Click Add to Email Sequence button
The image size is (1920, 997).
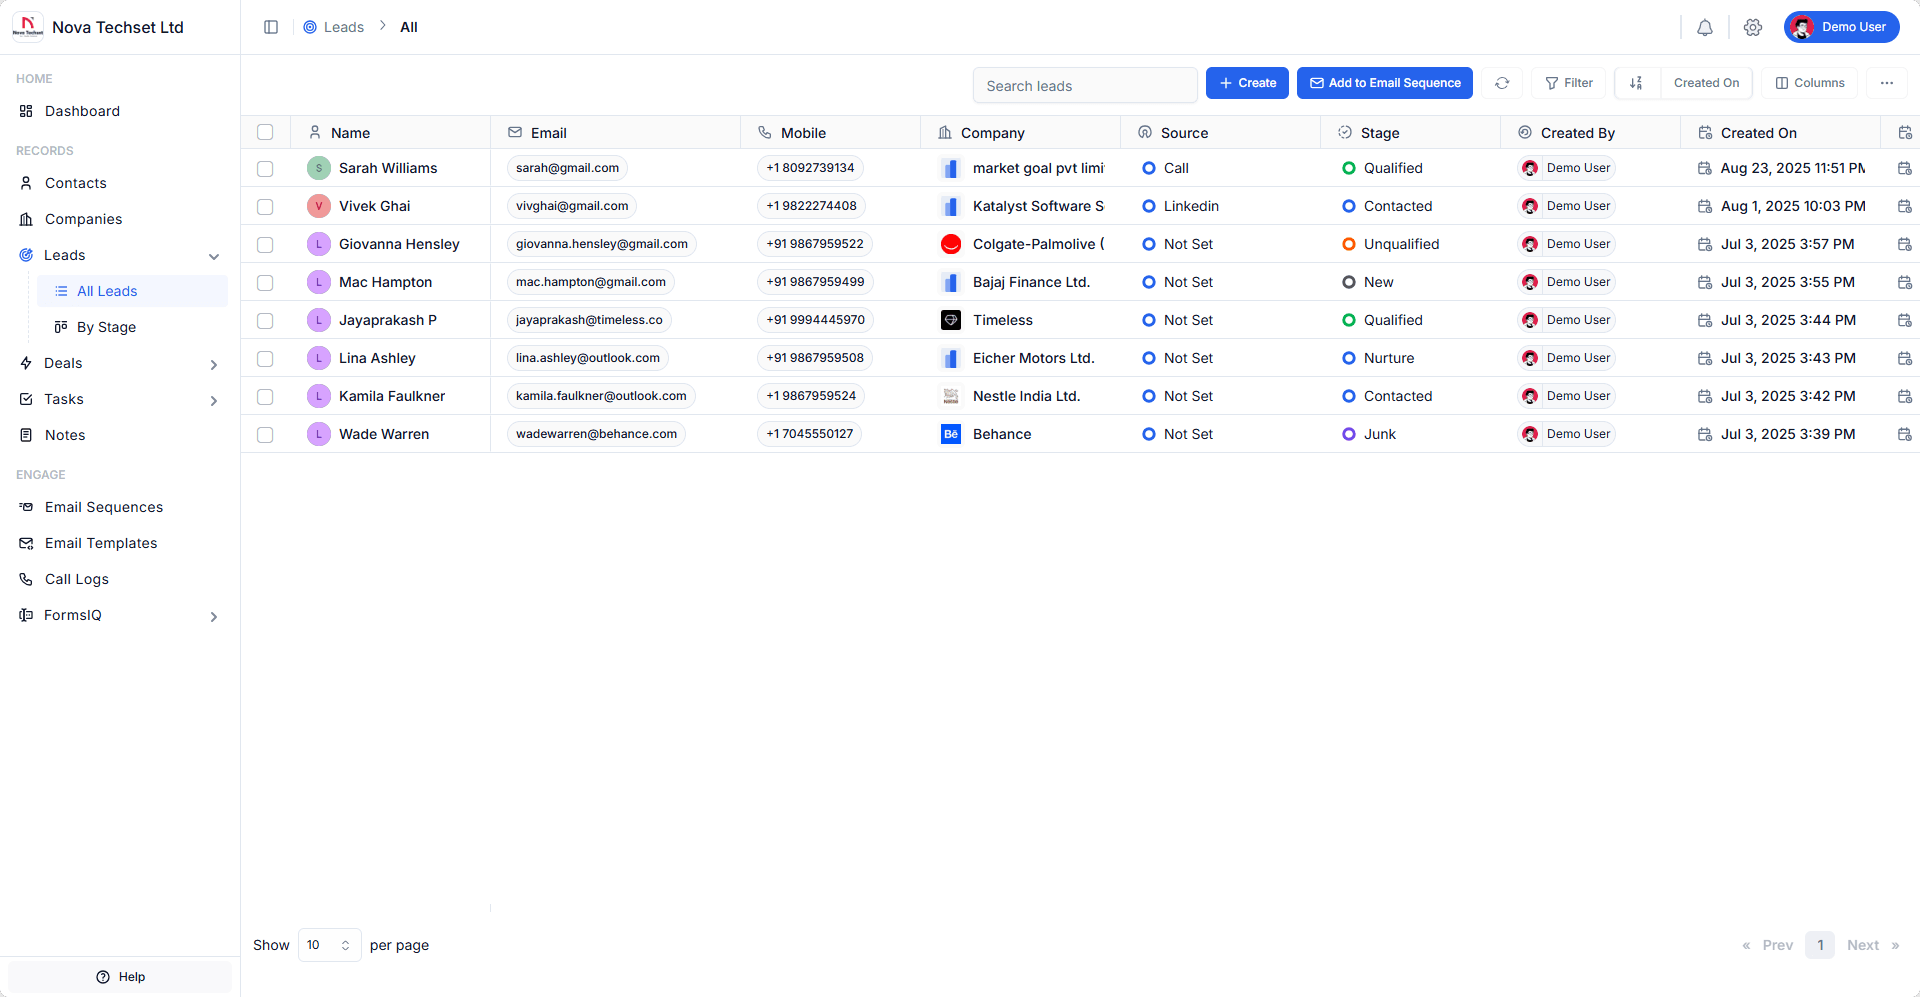tap(1384, 83)
